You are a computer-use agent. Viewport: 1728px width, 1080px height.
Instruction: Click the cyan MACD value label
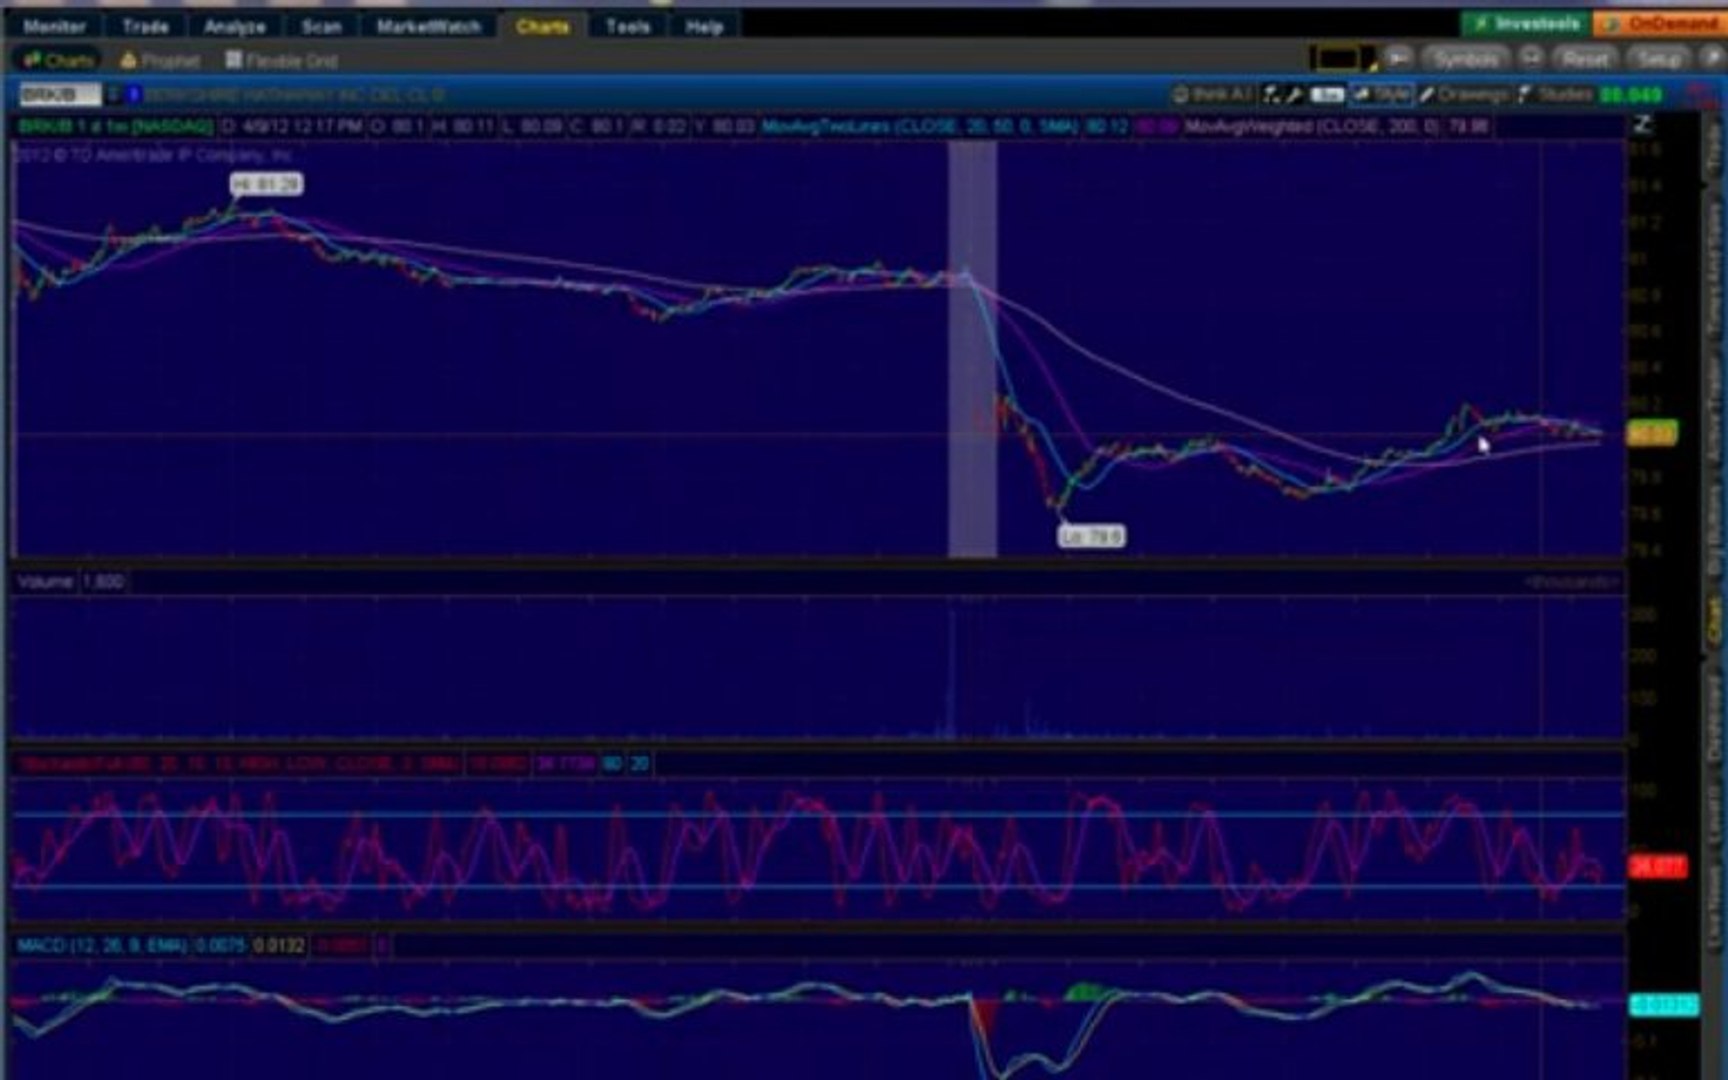pos(1664,1004)
